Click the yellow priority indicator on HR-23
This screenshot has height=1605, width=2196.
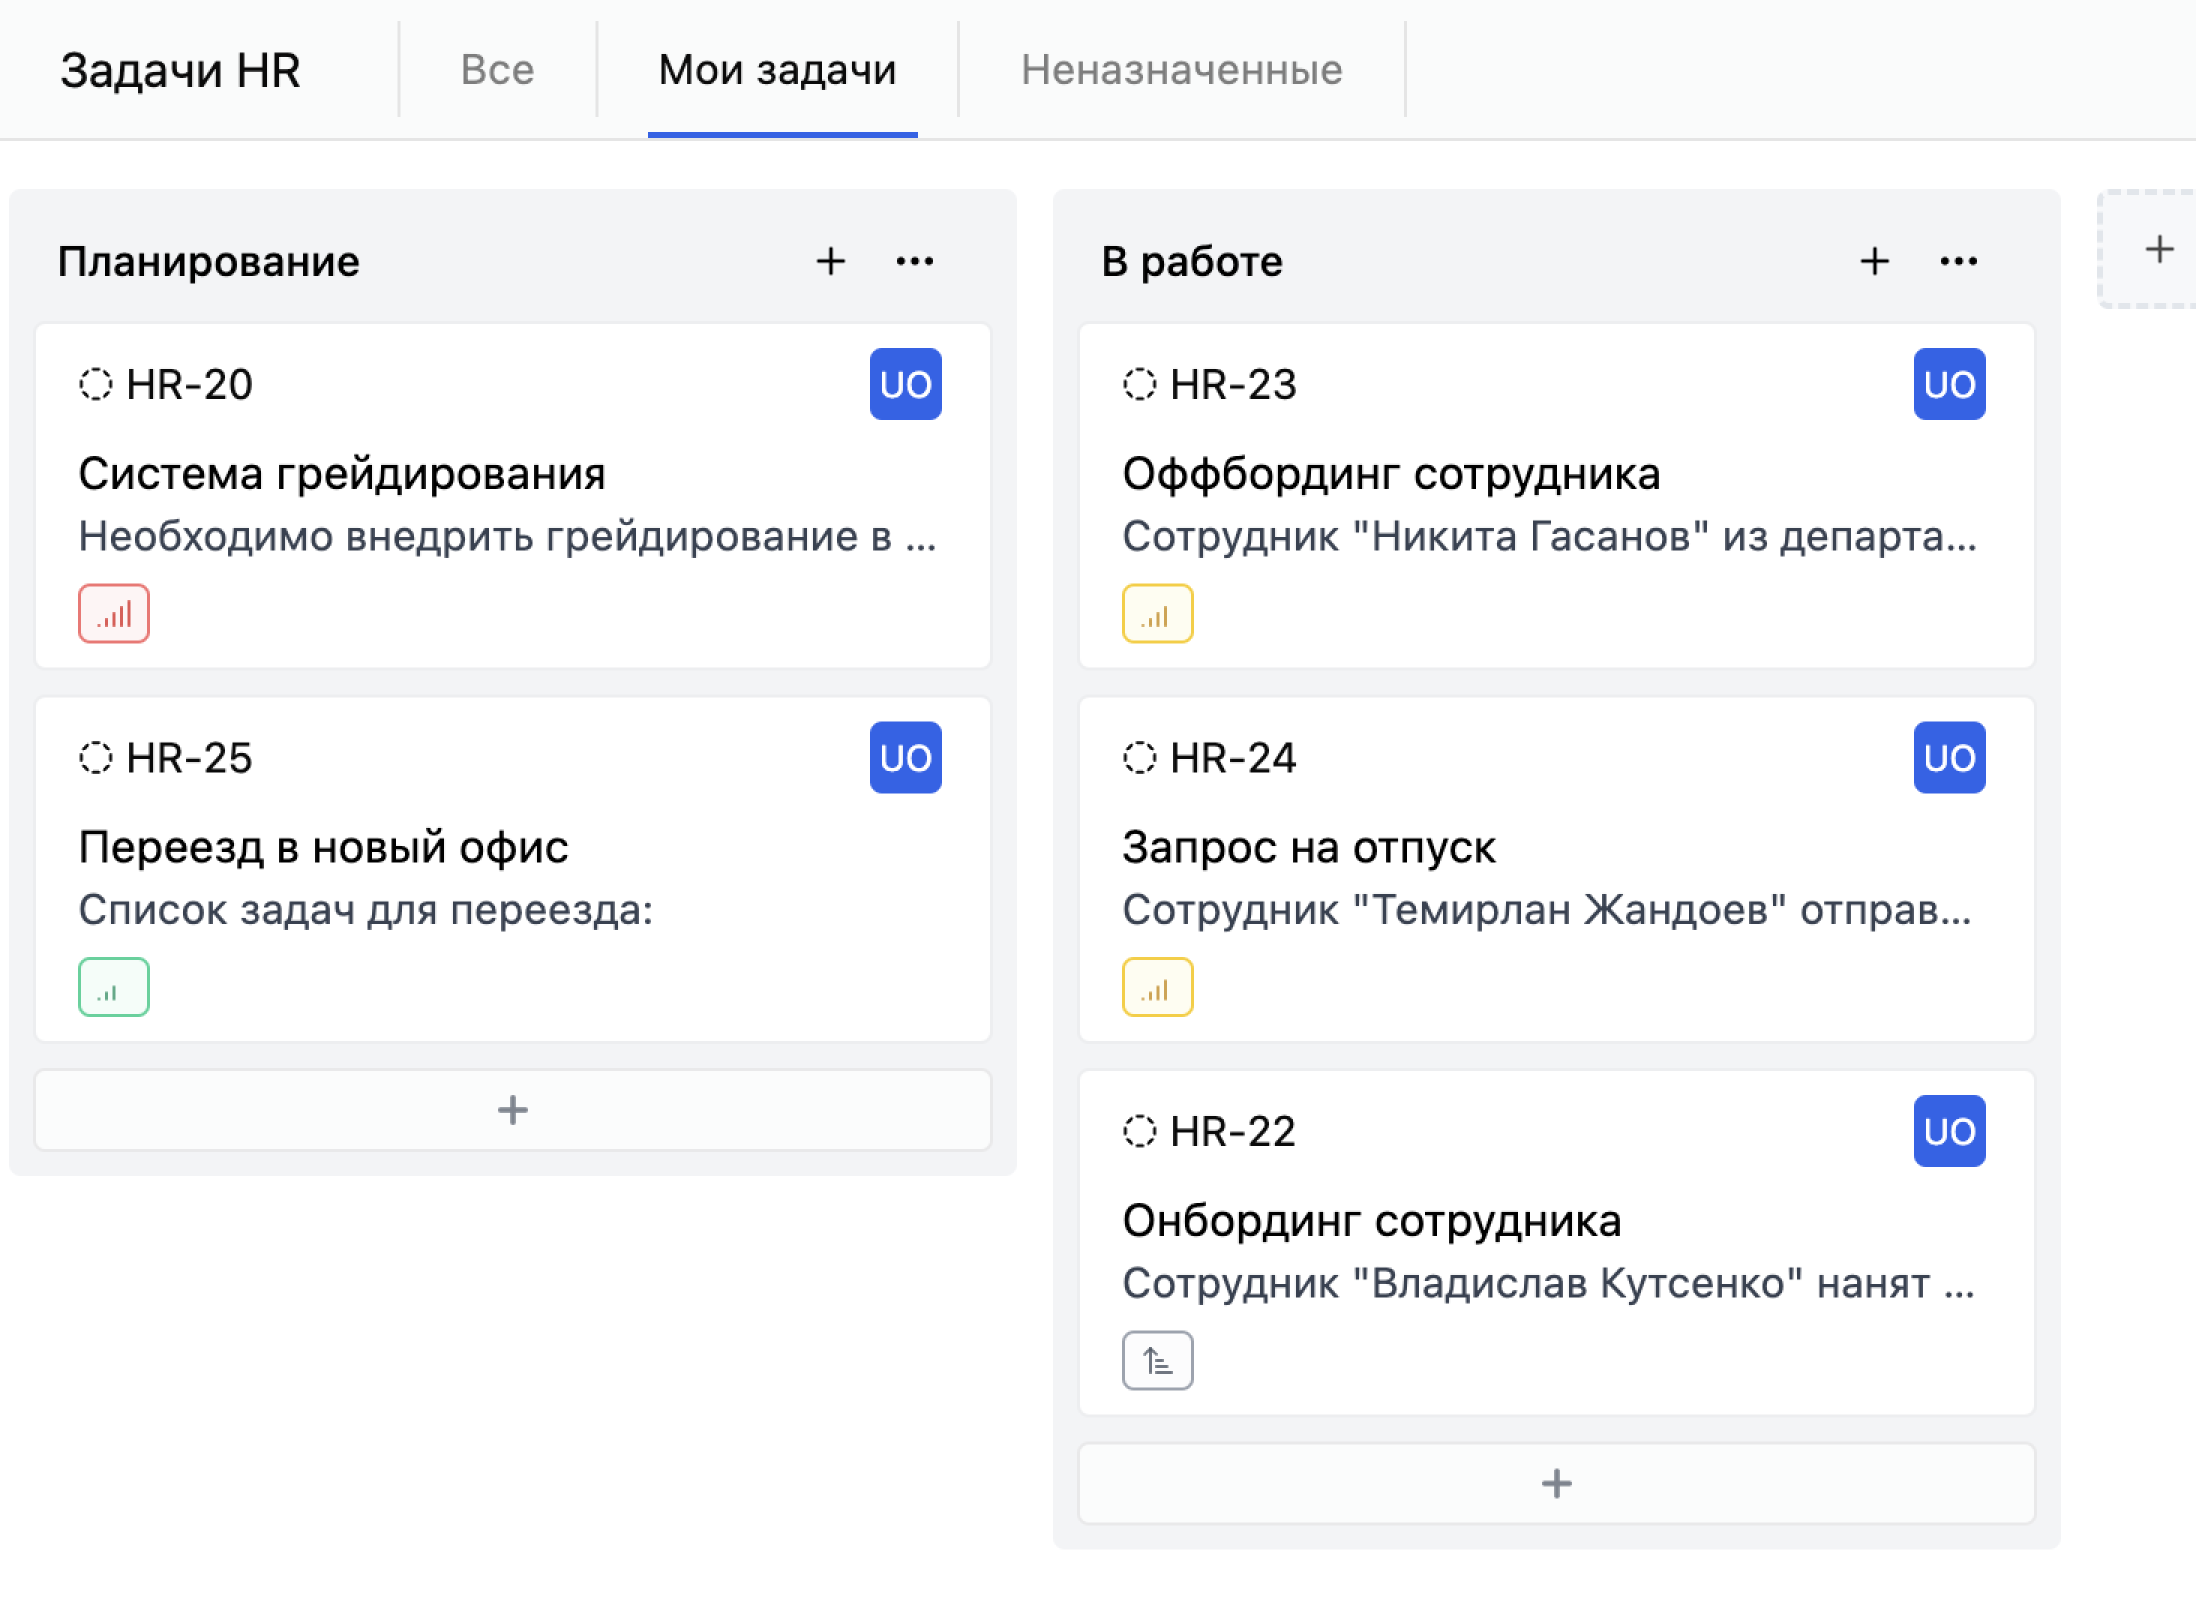pyautogui.click(x=1157, y=613)
